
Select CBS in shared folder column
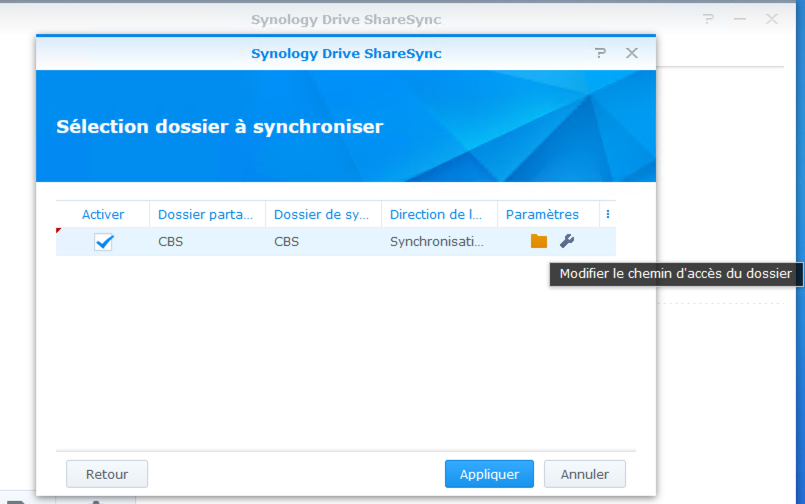coord(170,242)
